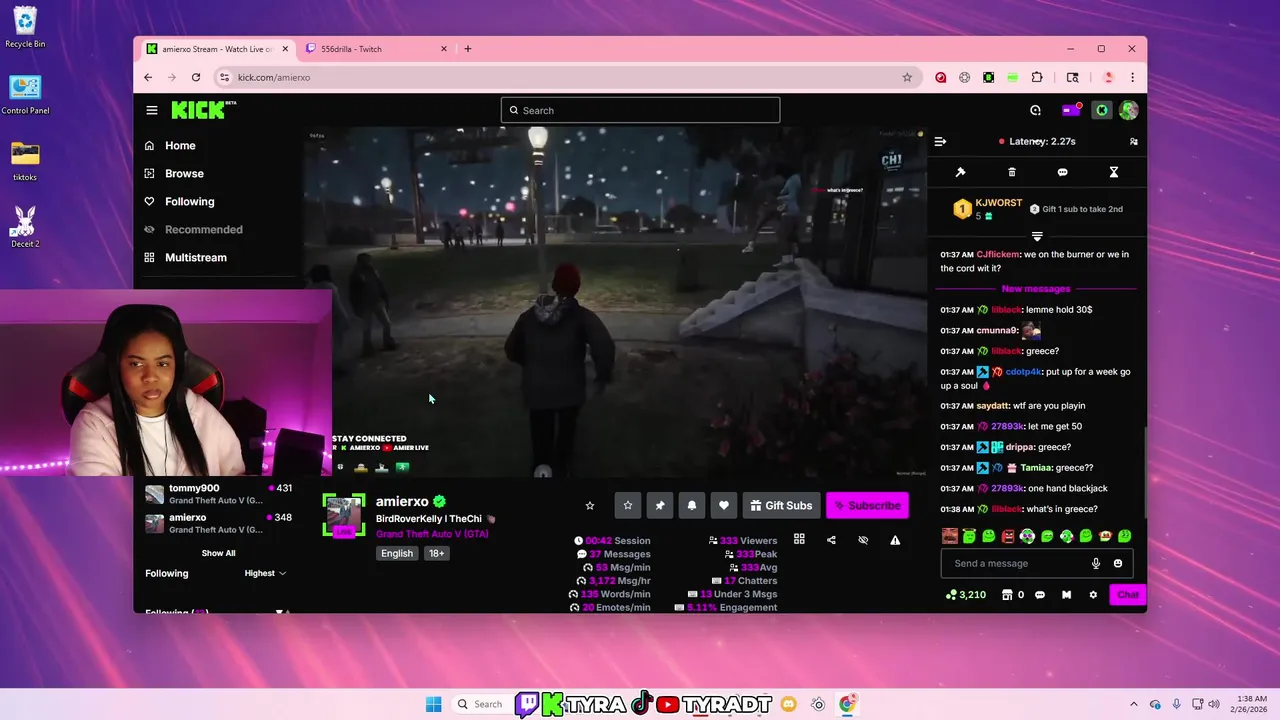Open chat settings gear icon

(x=1093, y=595)
